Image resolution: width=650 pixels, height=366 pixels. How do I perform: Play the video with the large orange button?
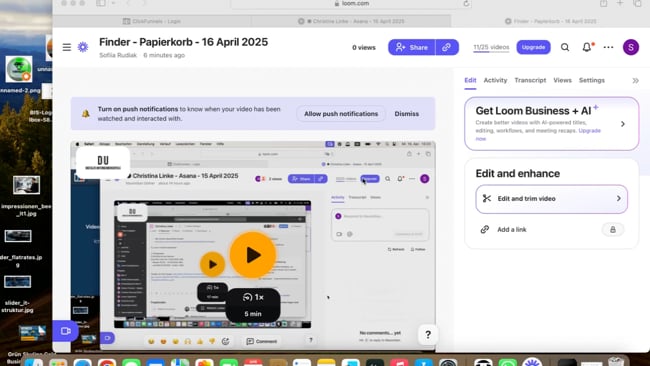(x=253, y=255)
